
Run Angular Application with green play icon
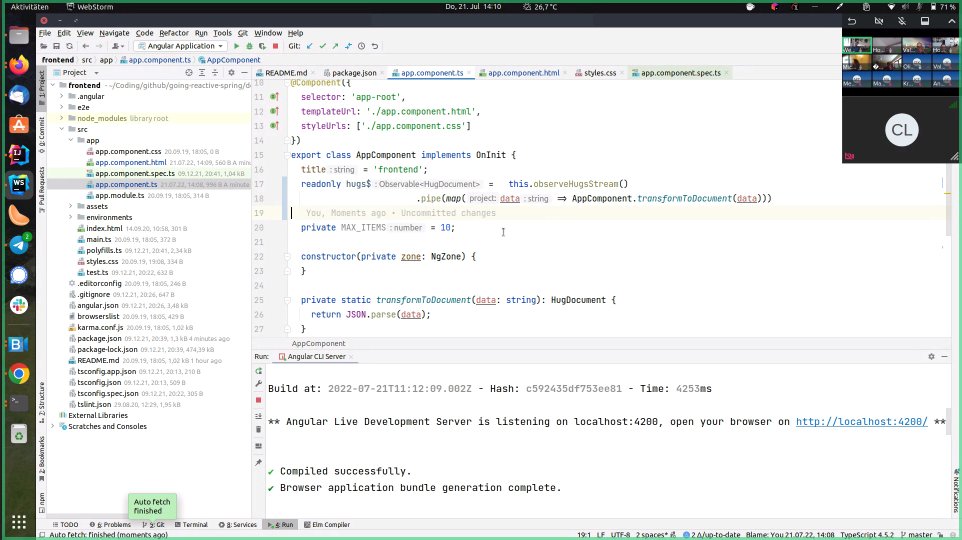236,46
